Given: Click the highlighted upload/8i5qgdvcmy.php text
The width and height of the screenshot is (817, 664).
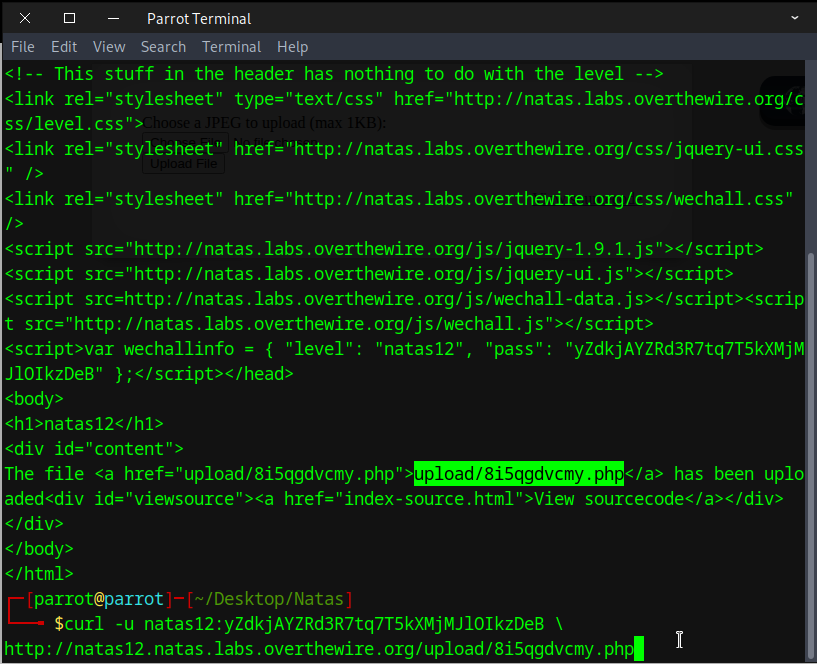Looking at the screenshot, I should tap(519, 473).
